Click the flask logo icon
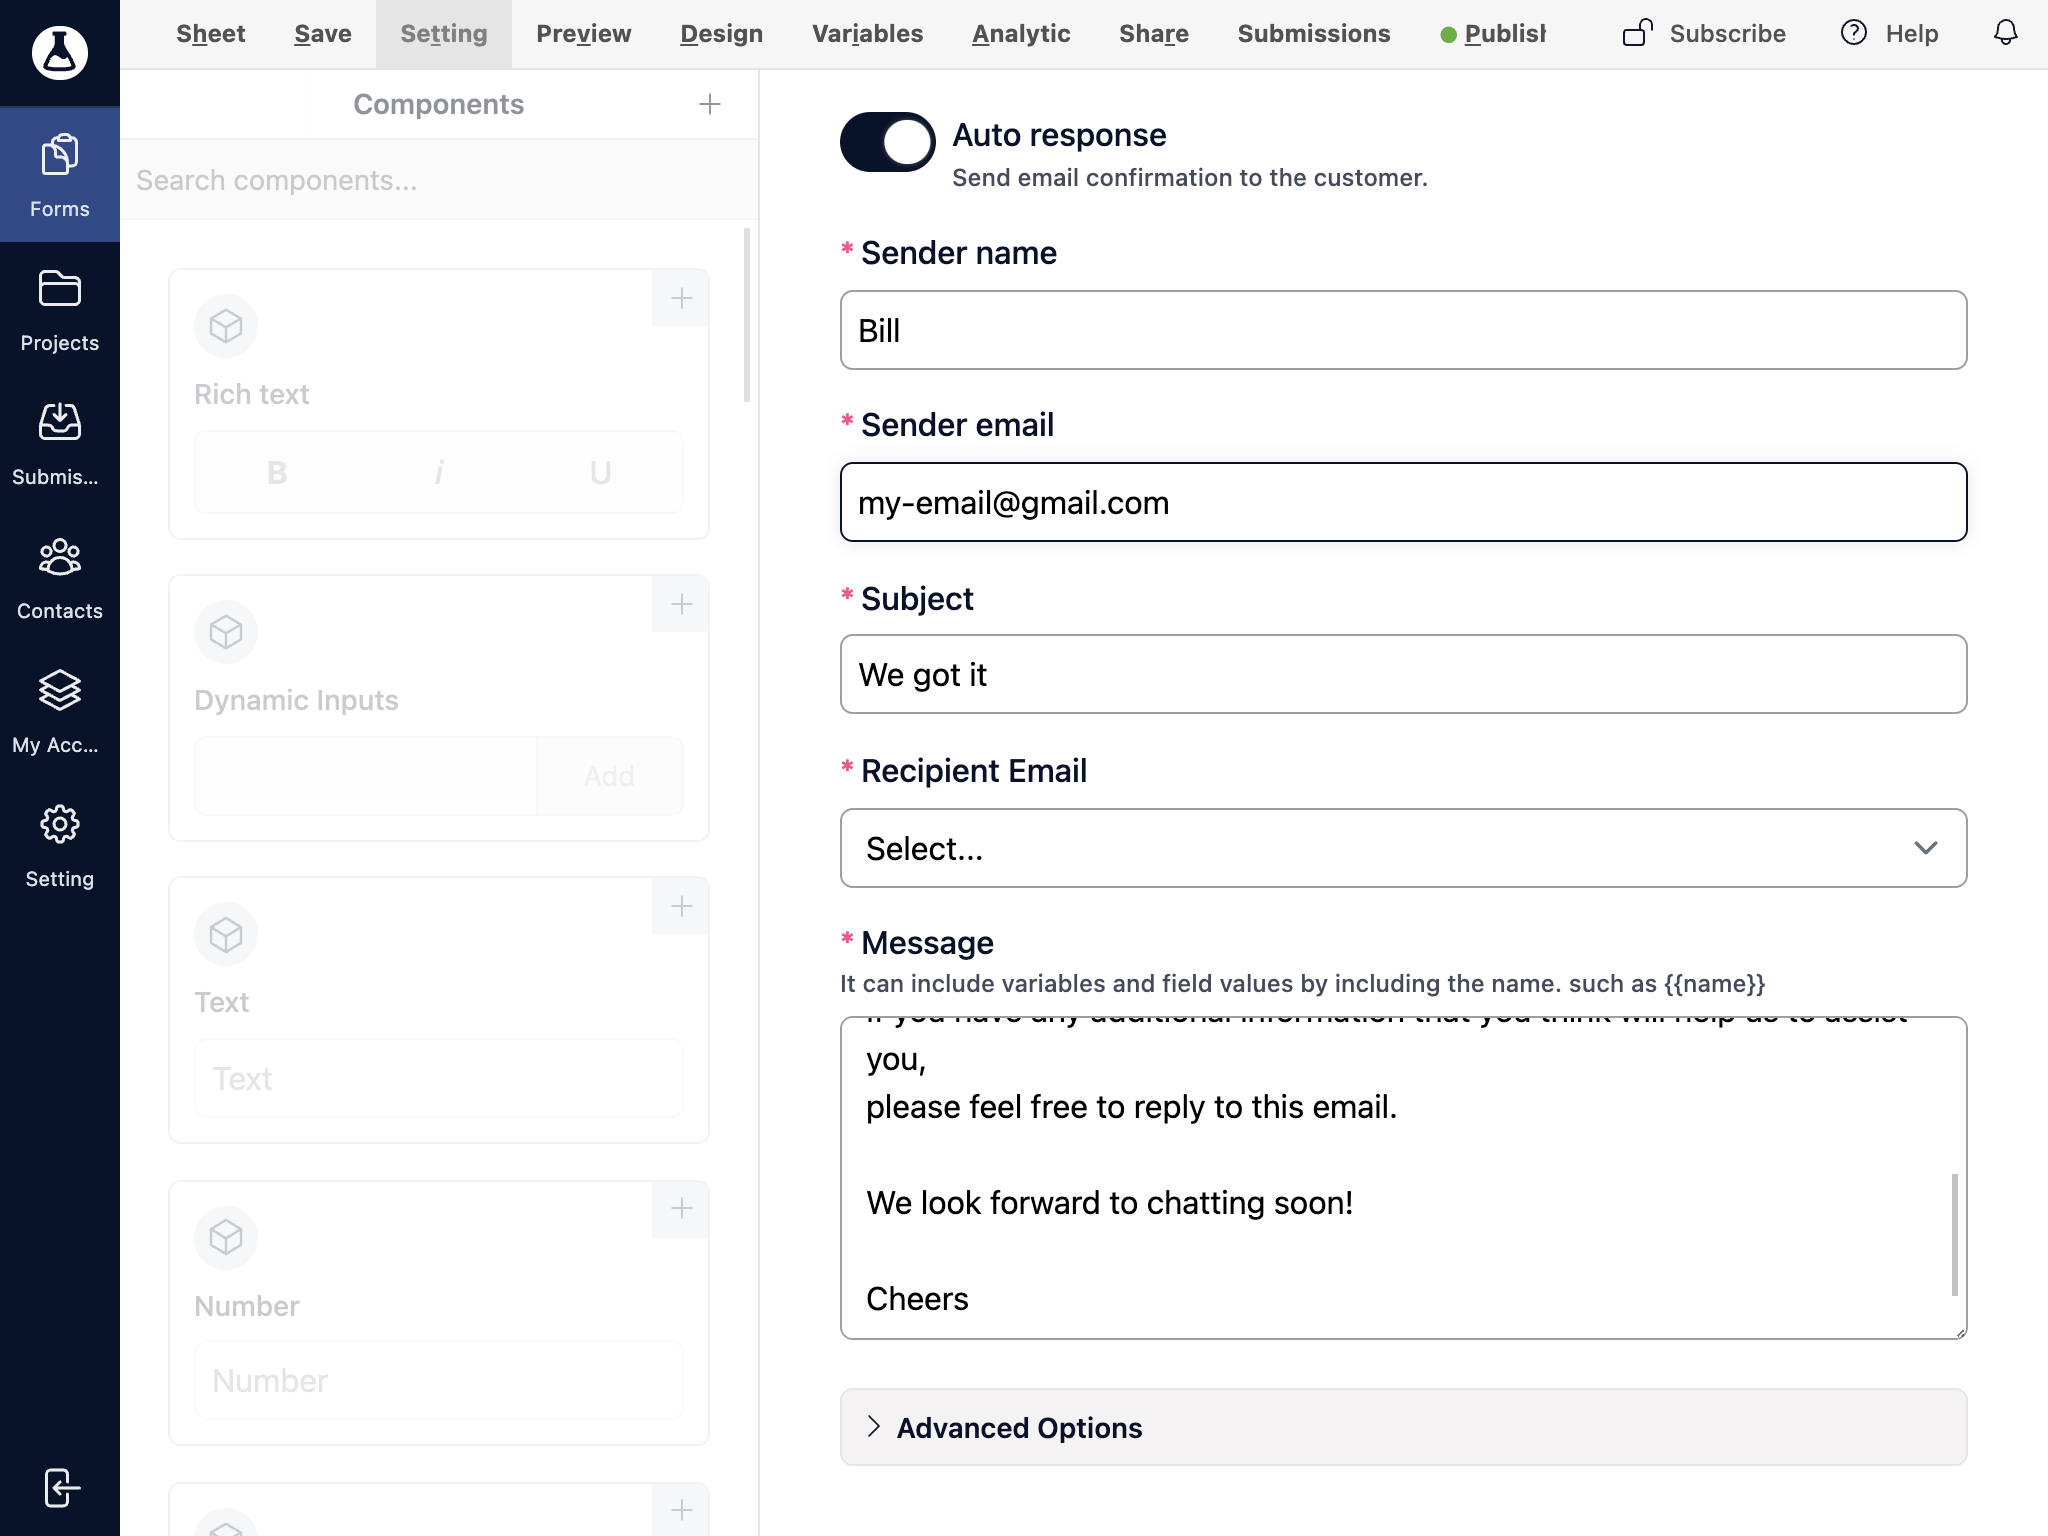This screenshot has width=2048, height=1536. 60,53
